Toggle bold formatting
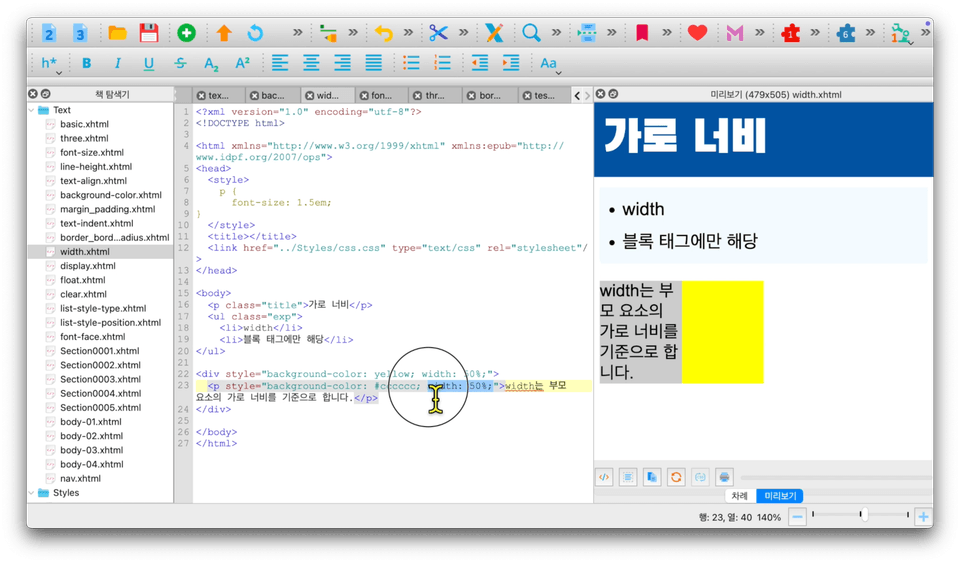 pos(86,63)
